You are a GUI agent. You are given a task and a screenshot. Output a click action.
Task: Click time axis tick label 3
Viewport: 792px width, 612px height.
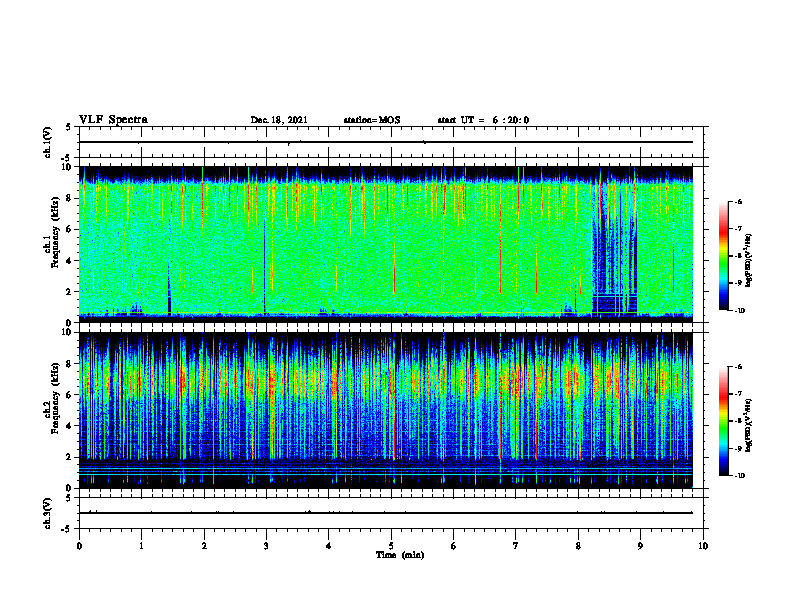(x=266, y=546)
